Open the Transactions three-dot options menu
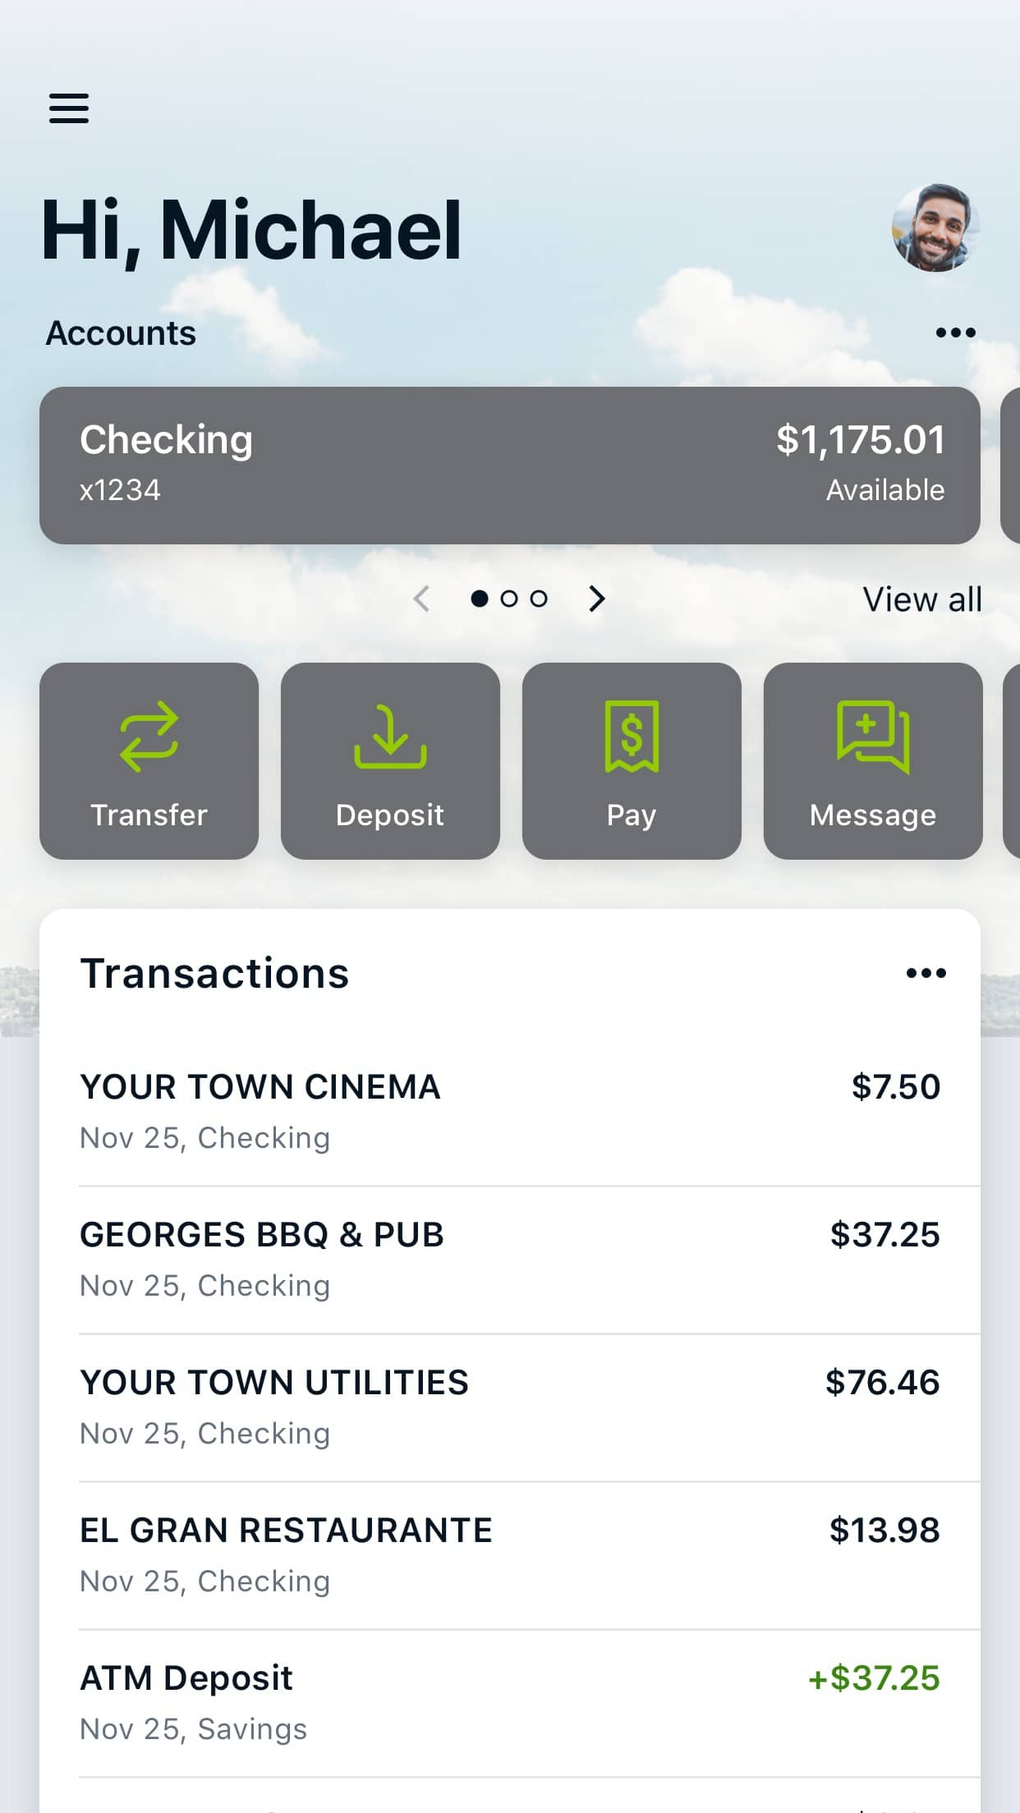The image size is (1020, 1813). coord(926,973)
